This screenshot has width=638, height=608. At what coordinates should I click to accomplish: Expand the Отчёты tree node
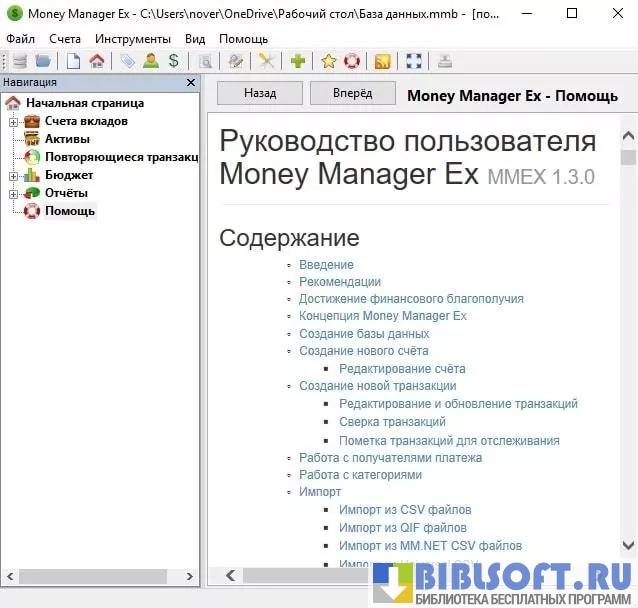[14, 193]
